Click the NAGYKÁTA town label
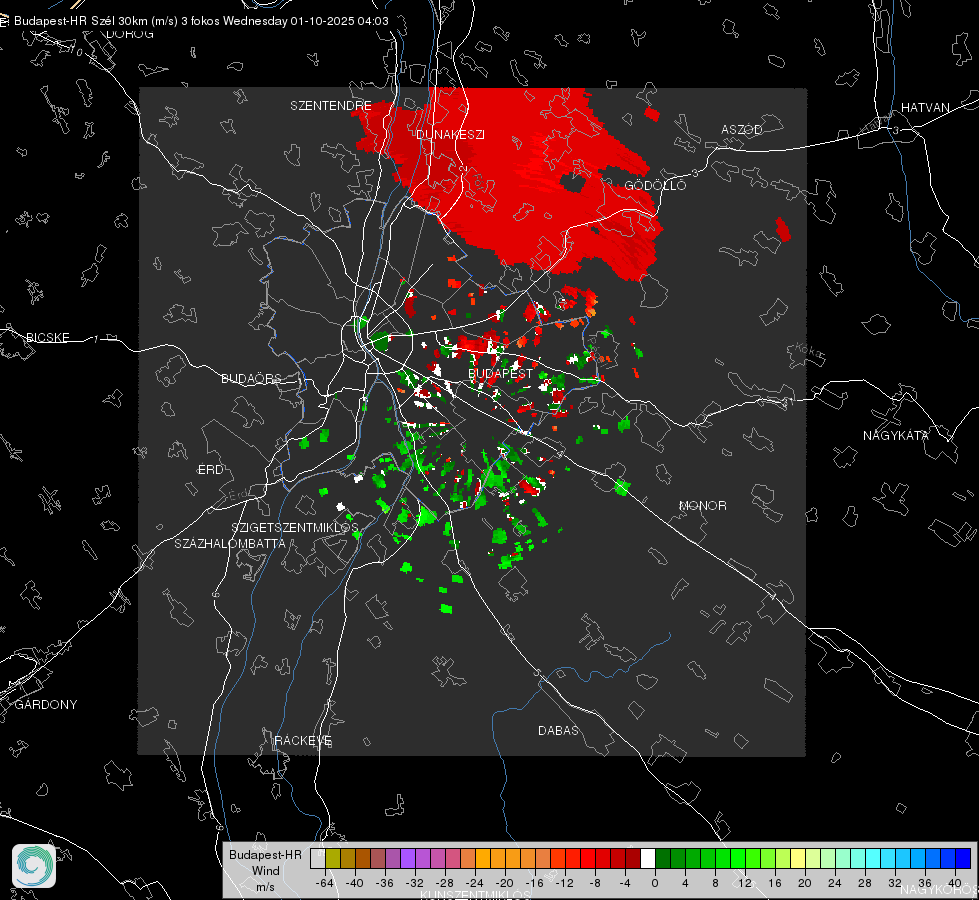Viewport: 979px width, 900px height. [x=895, y=435]
